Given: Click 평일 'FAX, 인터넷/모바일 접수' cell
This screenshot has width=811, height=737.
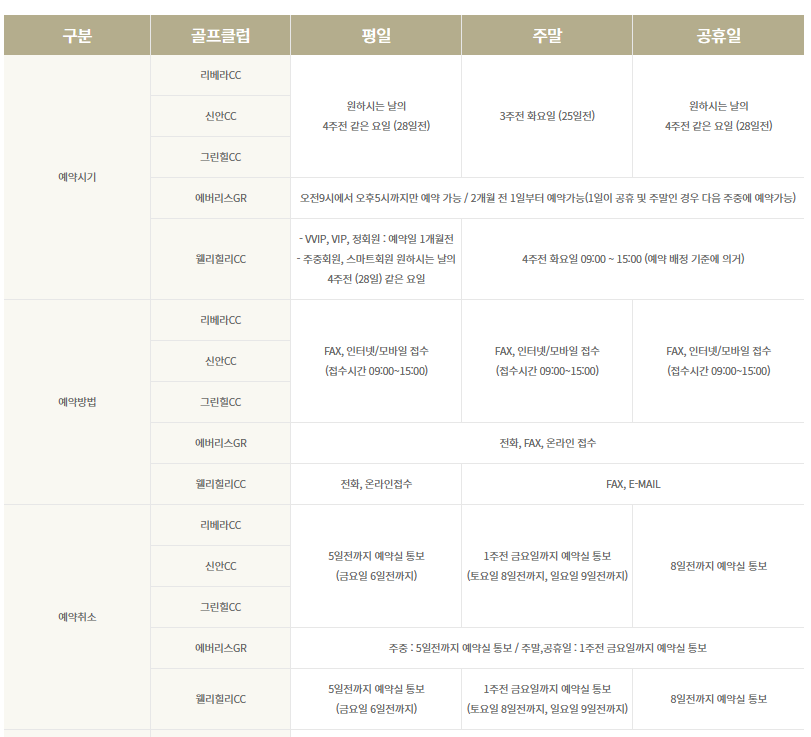Looking at the screenshot, I should coord(376,361).
